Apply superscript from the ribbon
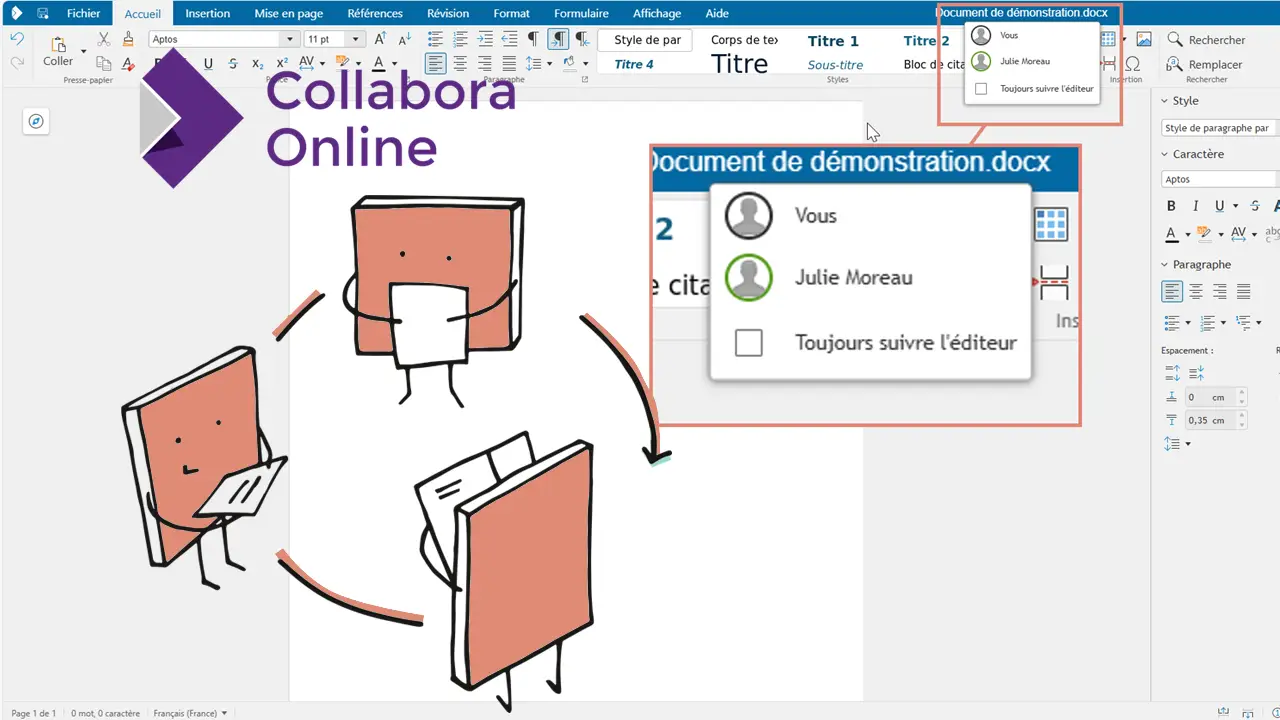Screen dimensions: 1280x720 [x=281, y=63]
